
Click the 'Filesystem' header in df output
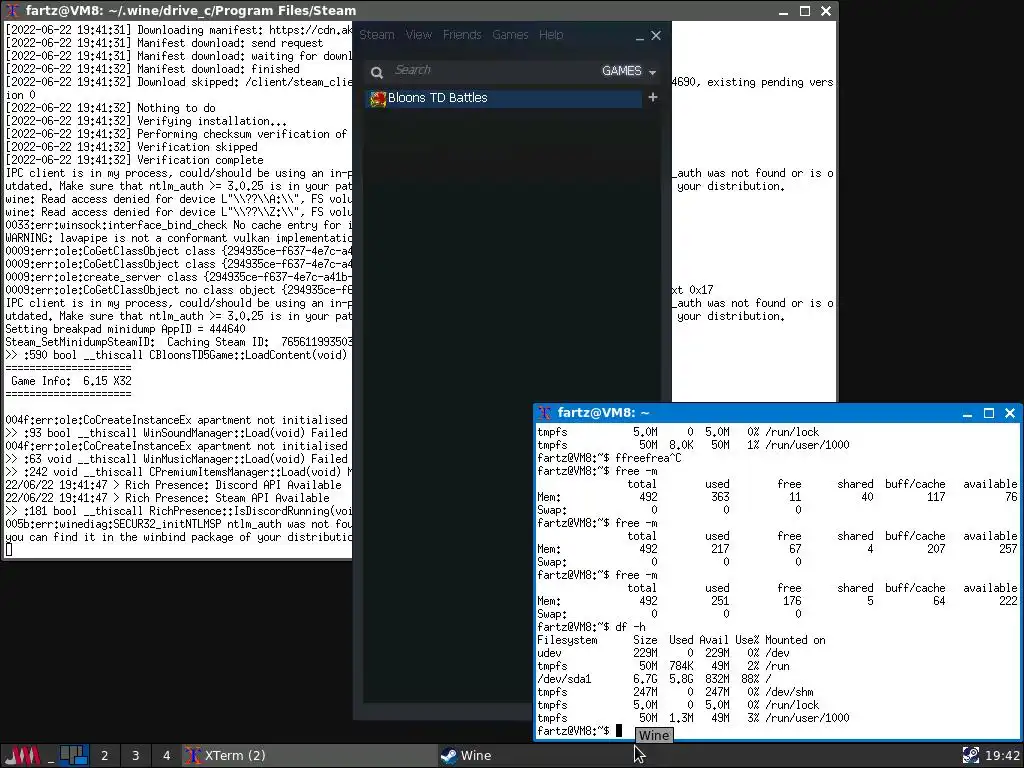pyautogui.click(x=567, y=640)
